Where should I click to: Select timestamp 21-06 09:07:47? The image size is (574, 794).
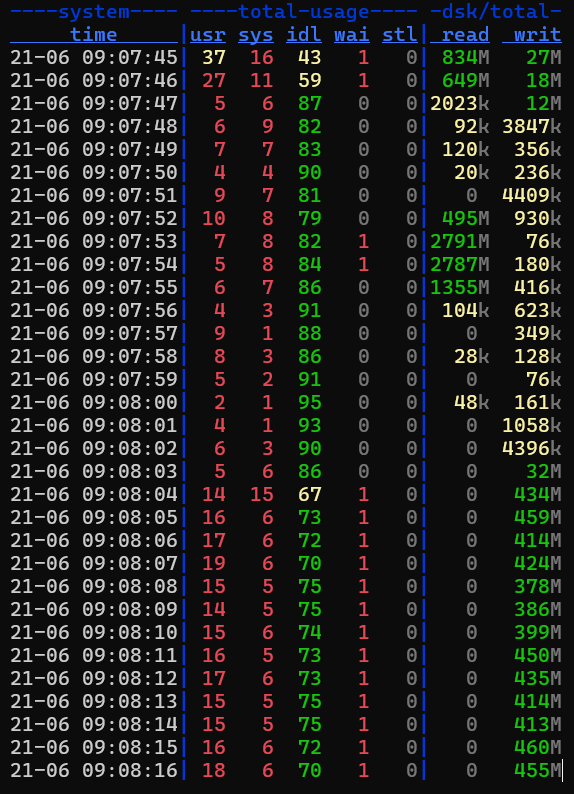click(94, 103)
